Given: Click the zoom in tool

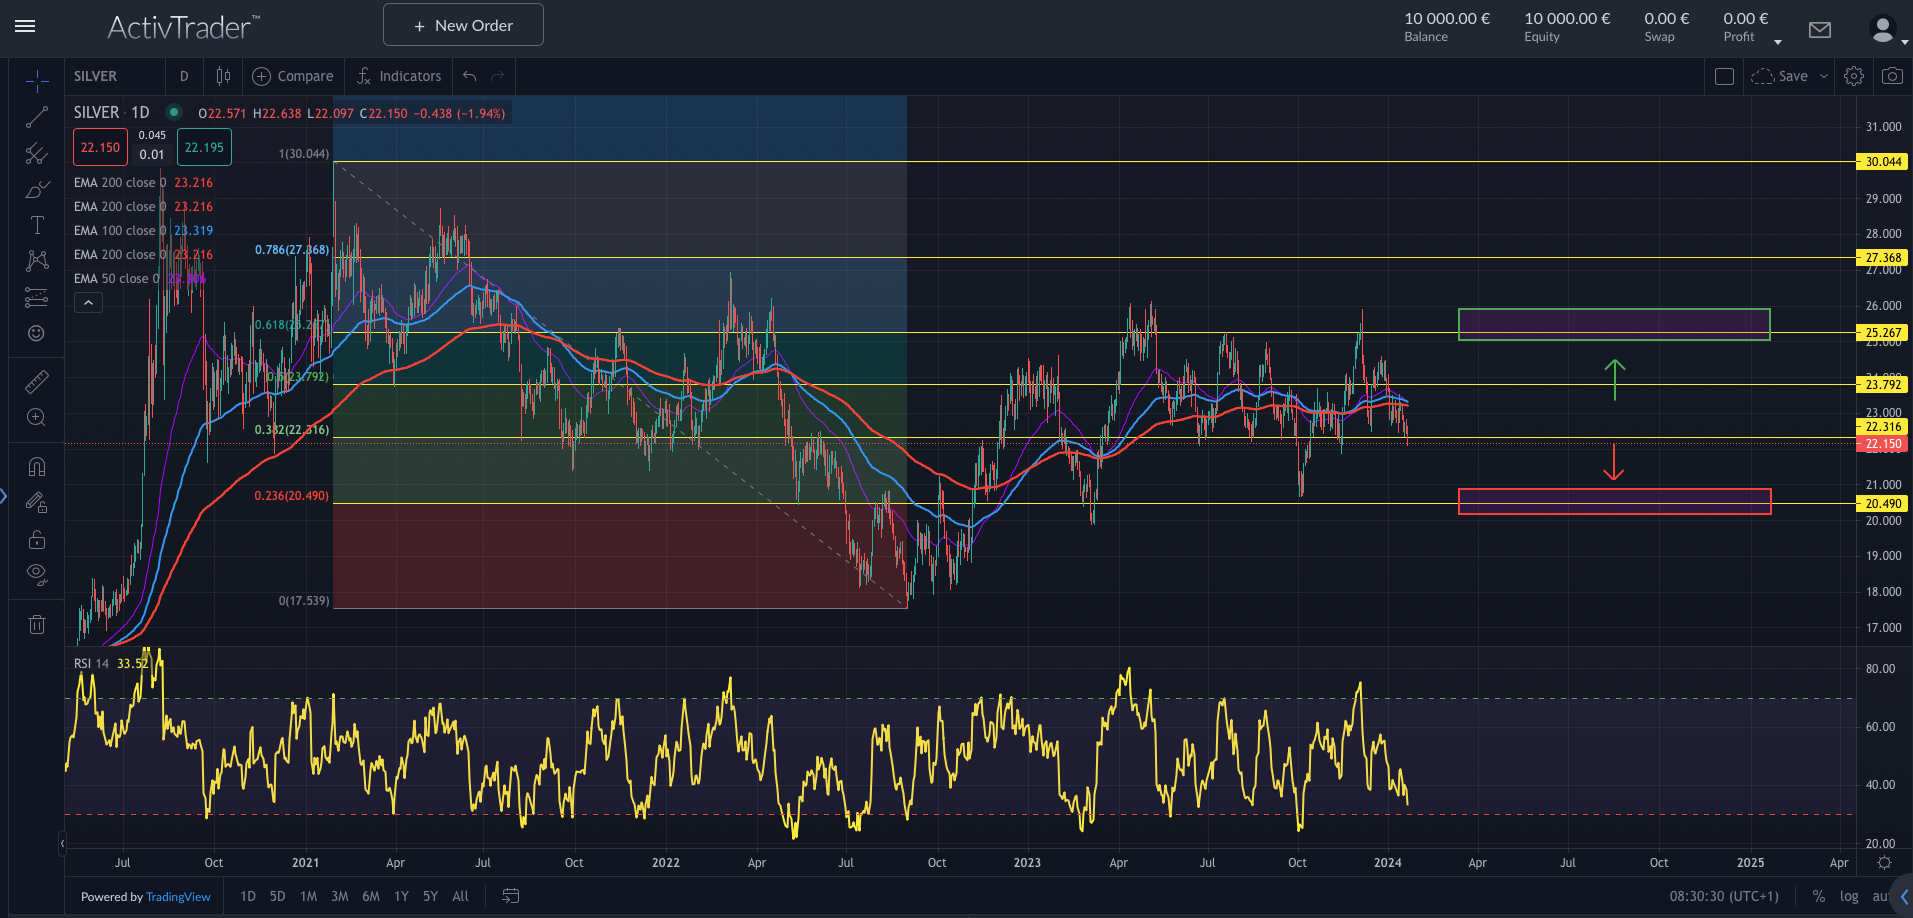Looking at the screenshot, I should point(37,418).
